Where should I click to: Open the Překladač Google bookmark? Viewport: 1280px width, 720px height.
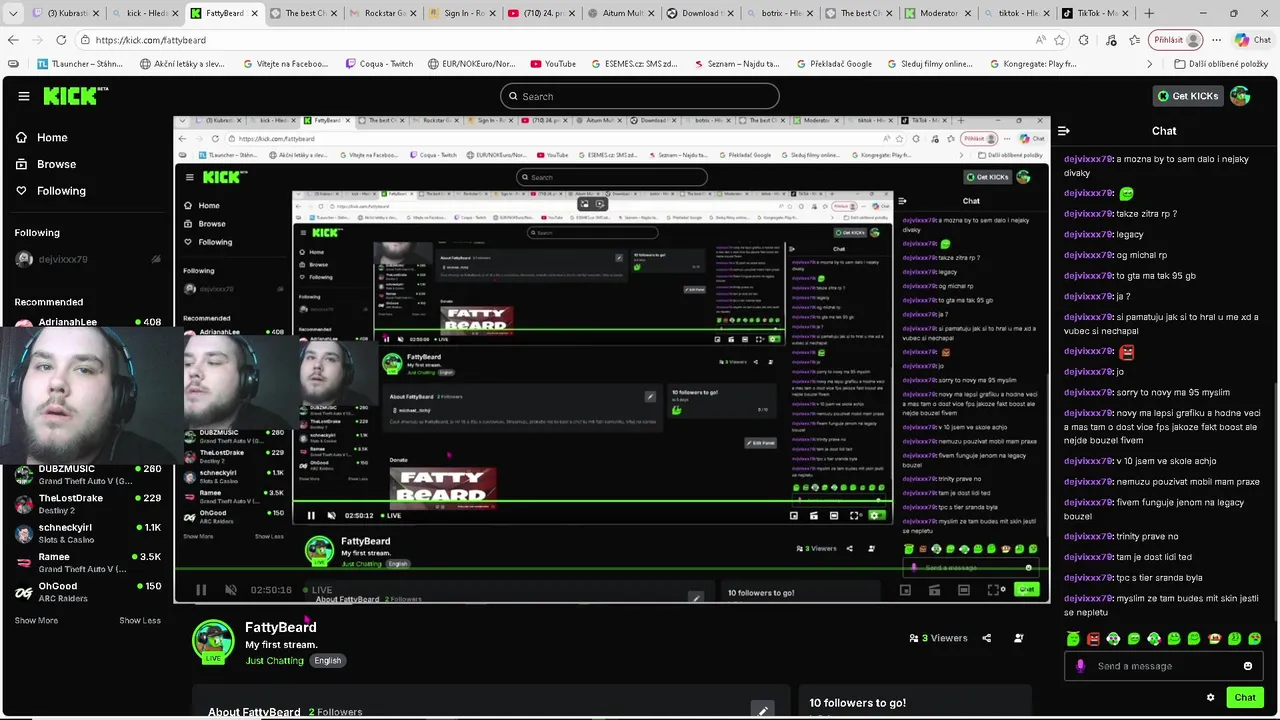tap(833, 64)
